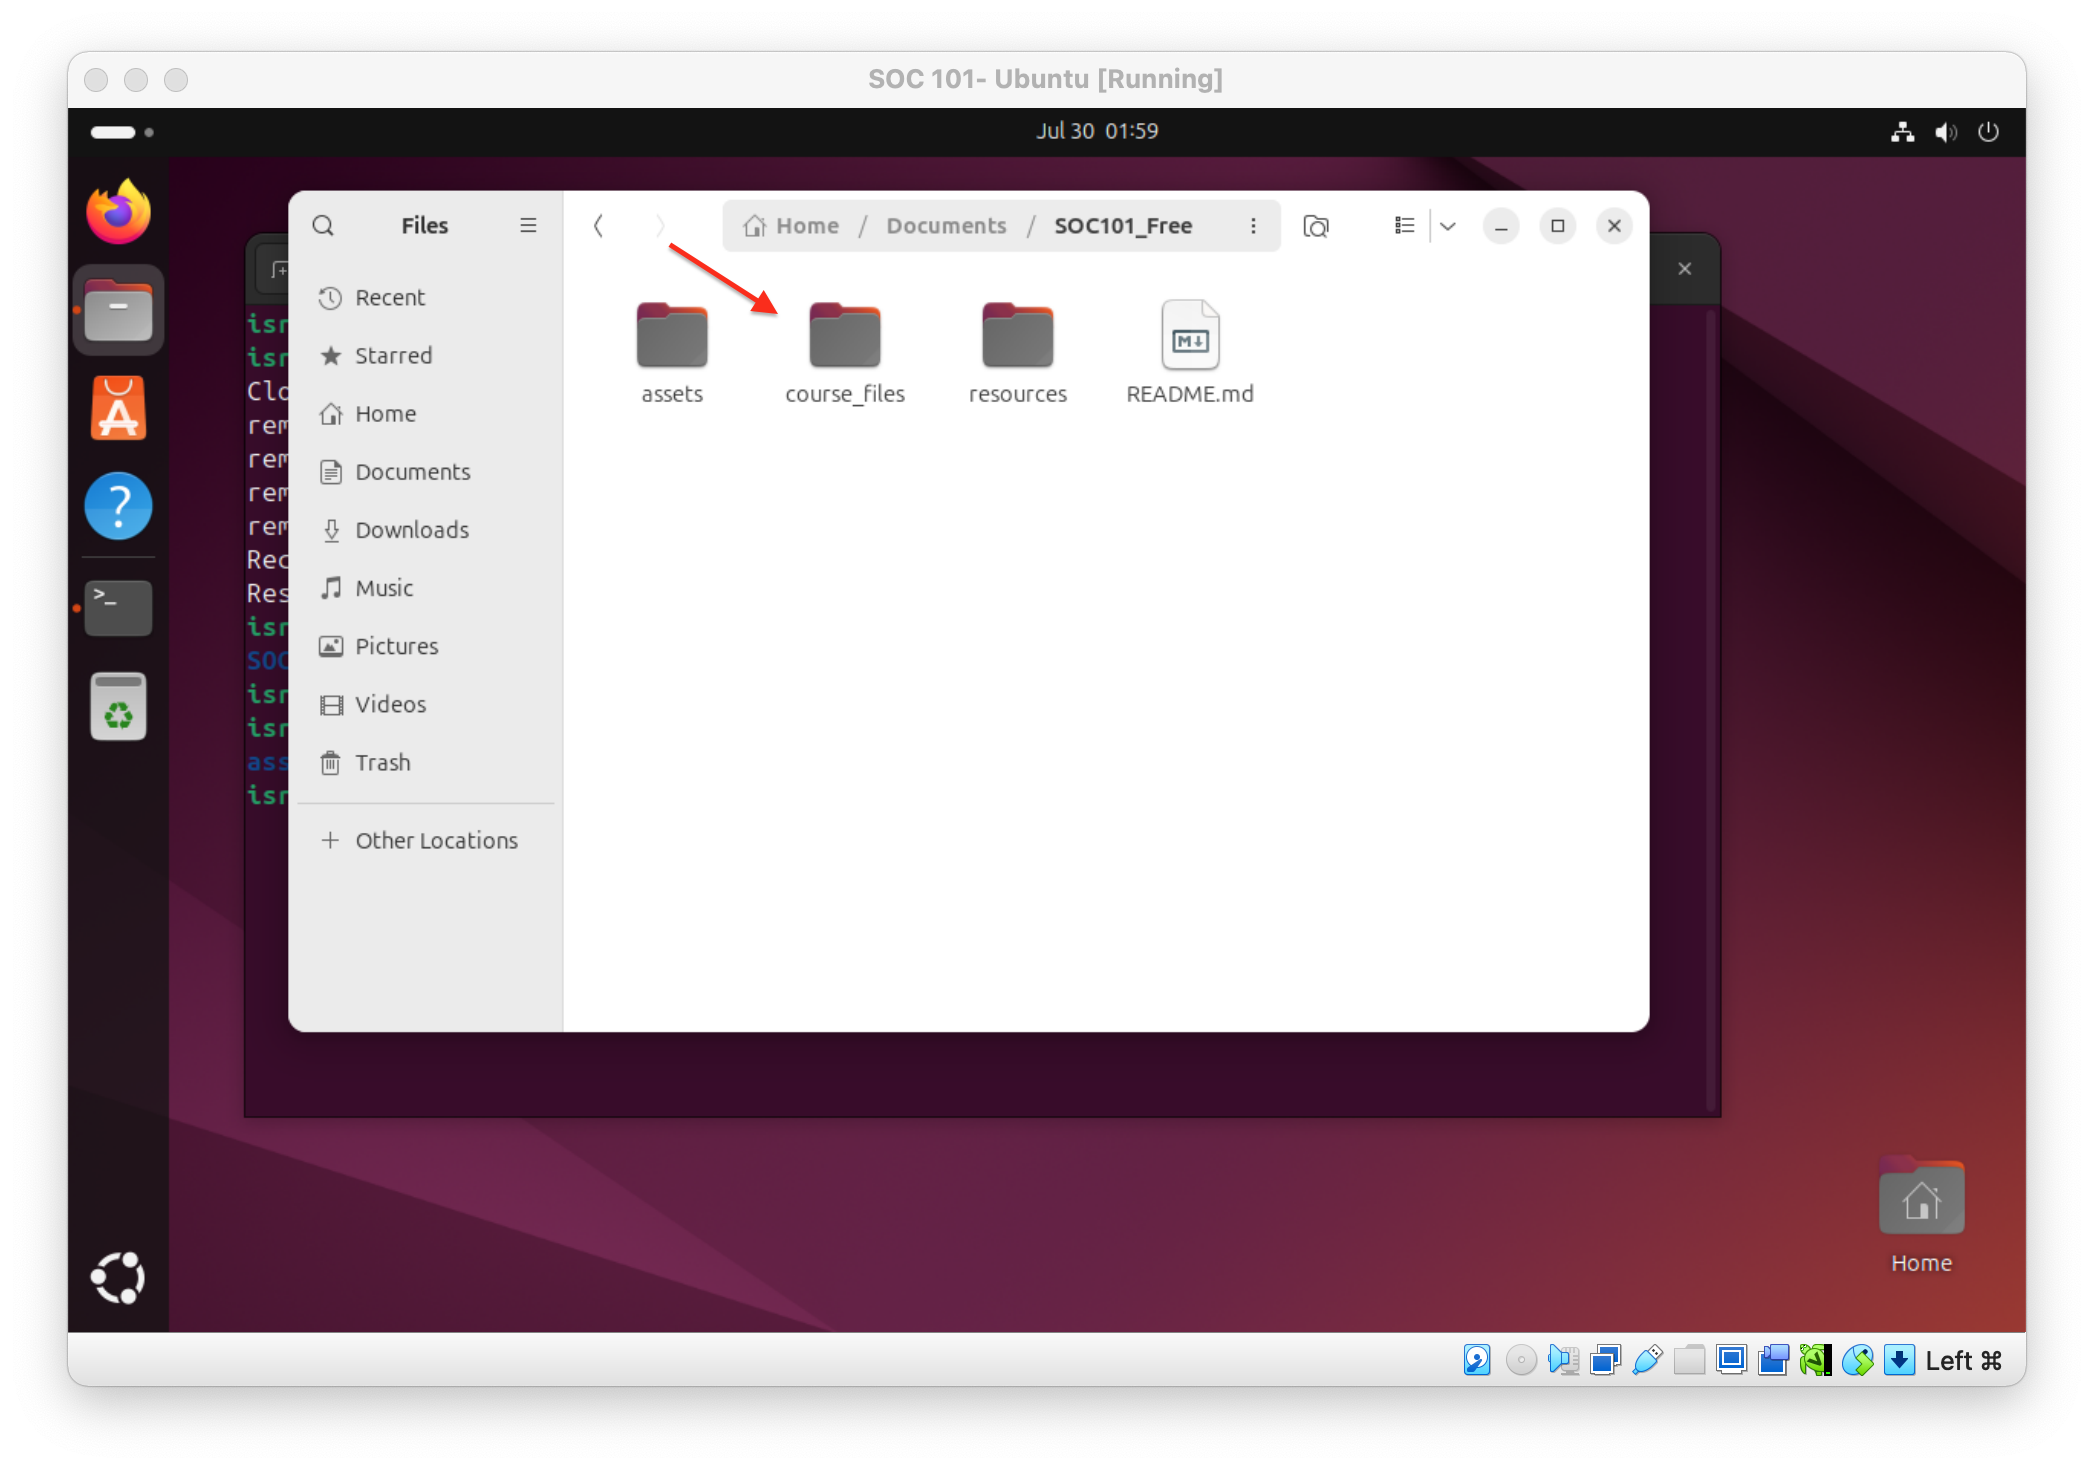Open Documents in the sidebar
The height and width of the screenshot is (1470, 2094).
tap(426, 472)
